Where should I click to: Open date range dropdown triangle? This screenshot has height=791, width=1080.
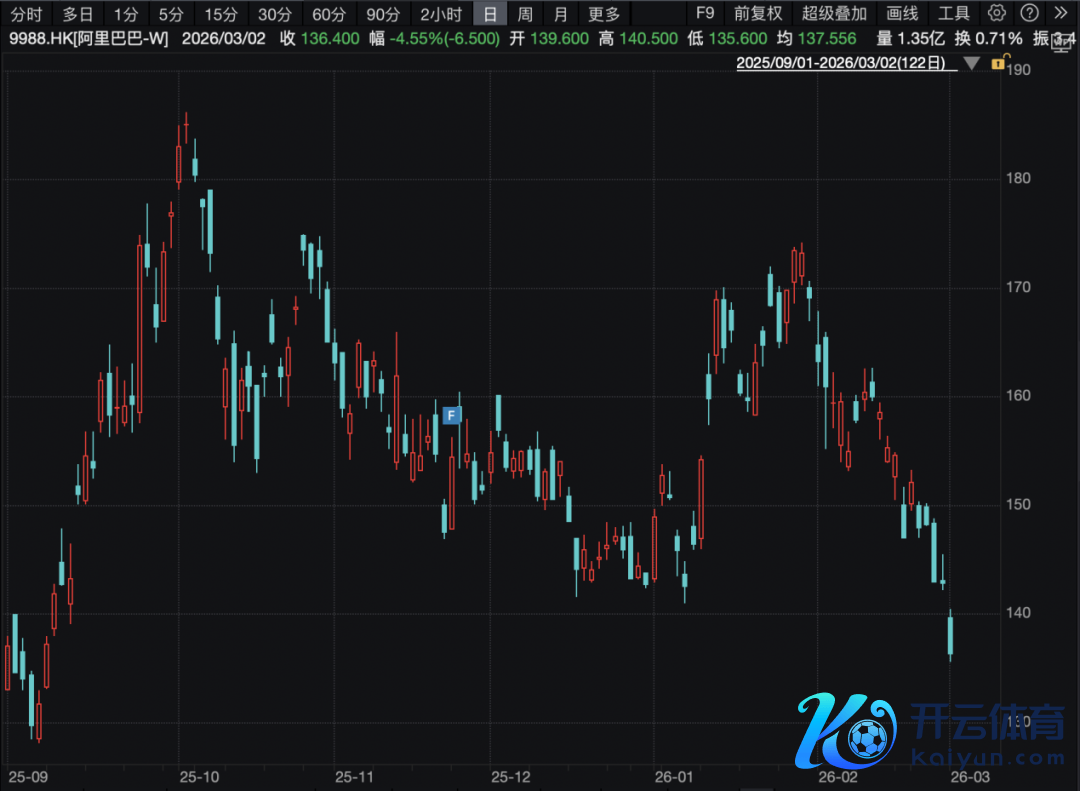click(x=970, y=63)
